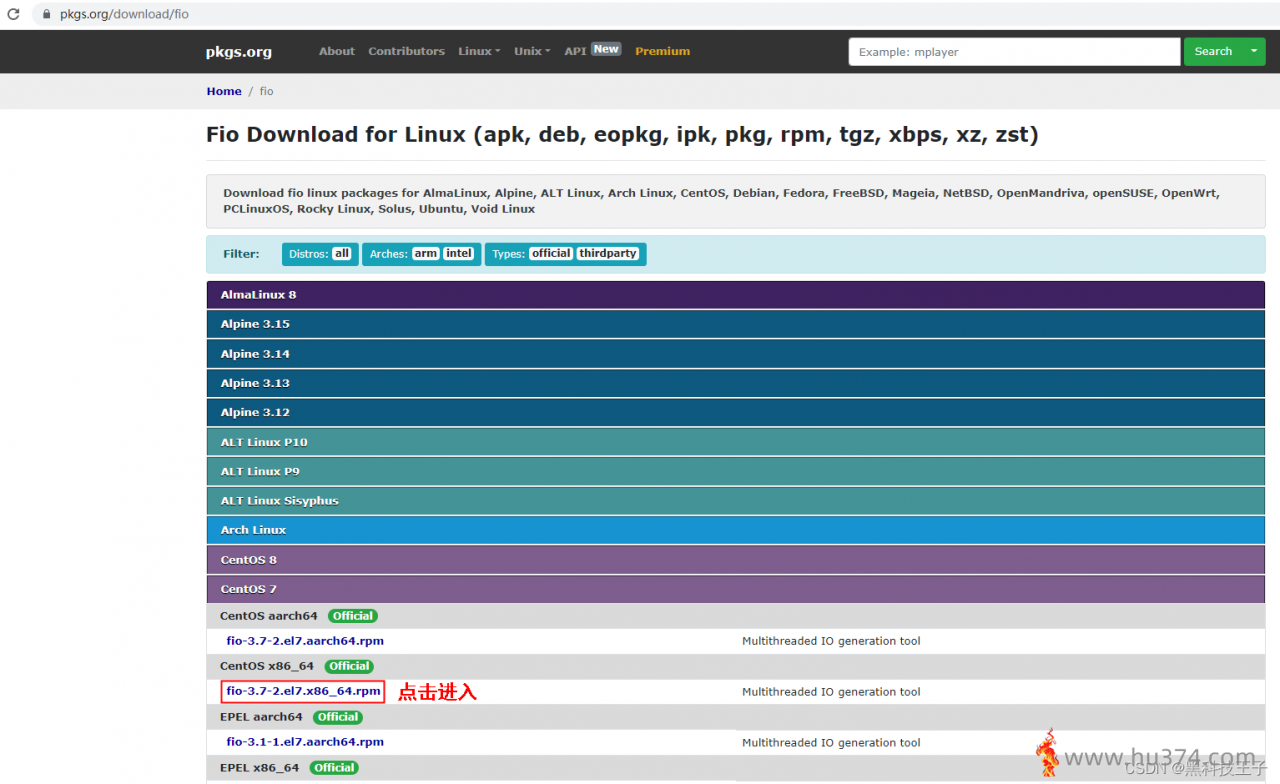The width and height of the screenshot is (1280, 784).
Task: Click the 'EPEL x86_64' repository label
Action: click(x=259, y=768)
